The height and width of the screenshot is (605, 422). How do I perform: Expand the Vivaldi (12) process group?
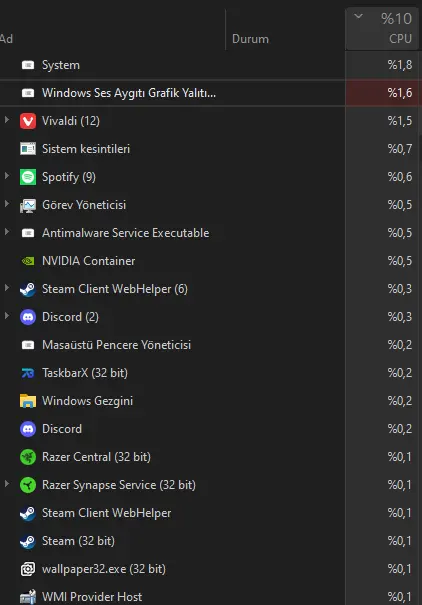pyautogui.click(x=7, y=120)
